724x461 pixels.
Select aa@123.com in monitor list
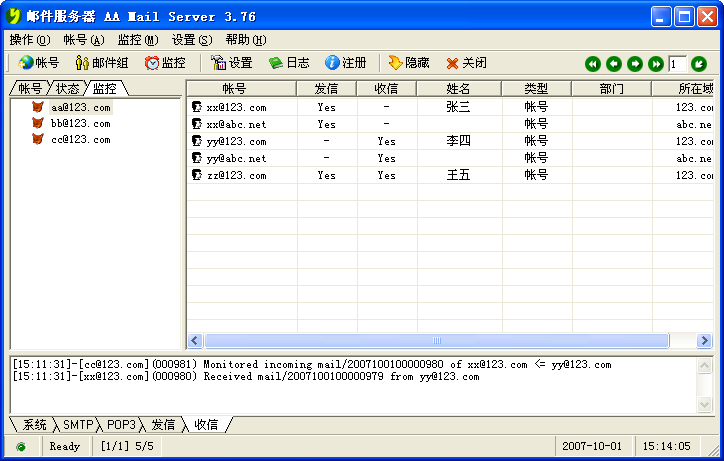tap(81, 108)
